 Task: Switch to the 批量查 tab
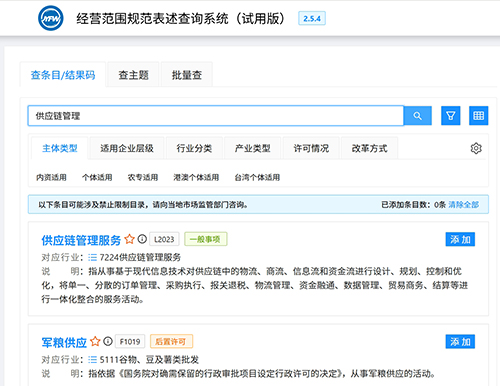tap(187, 75)
